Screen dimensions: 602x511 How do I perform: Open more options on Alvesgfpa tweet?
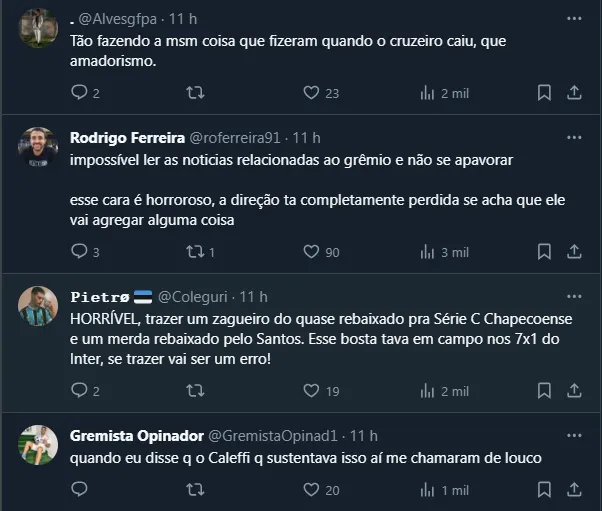(x=574, y=19)
